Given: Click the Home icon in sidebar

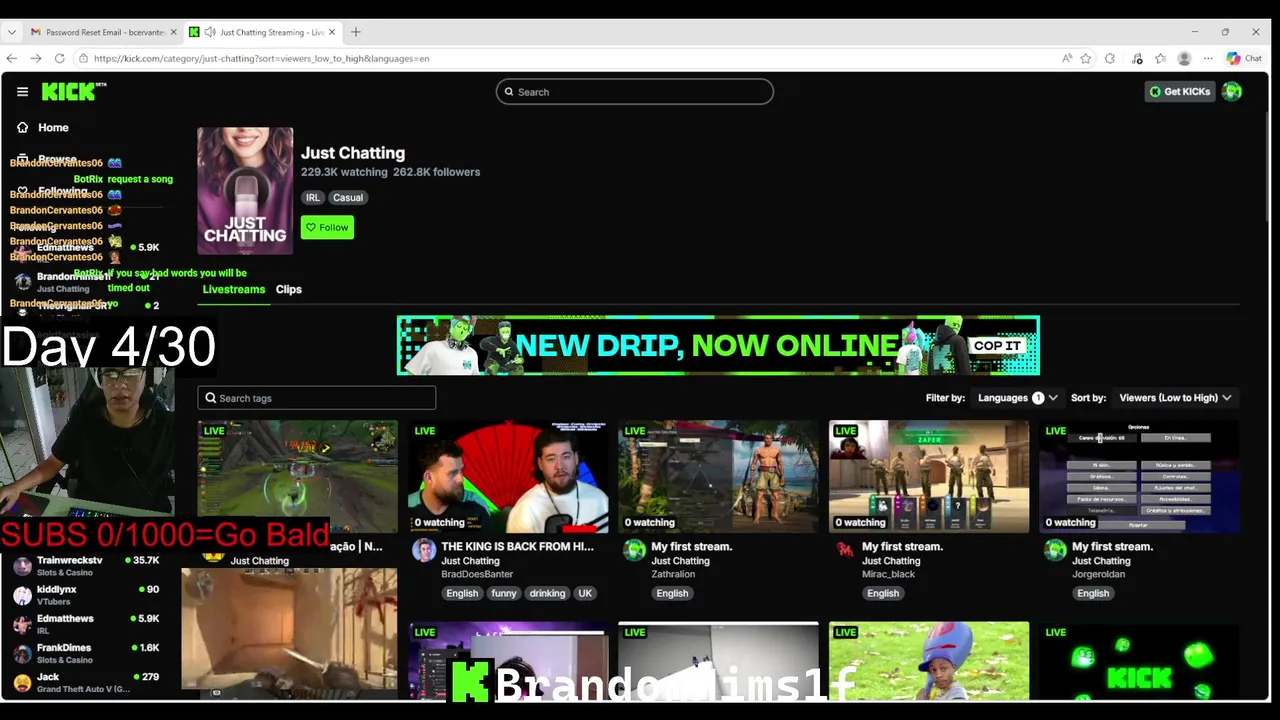Looking at the screenshot, I should [22, 128].
